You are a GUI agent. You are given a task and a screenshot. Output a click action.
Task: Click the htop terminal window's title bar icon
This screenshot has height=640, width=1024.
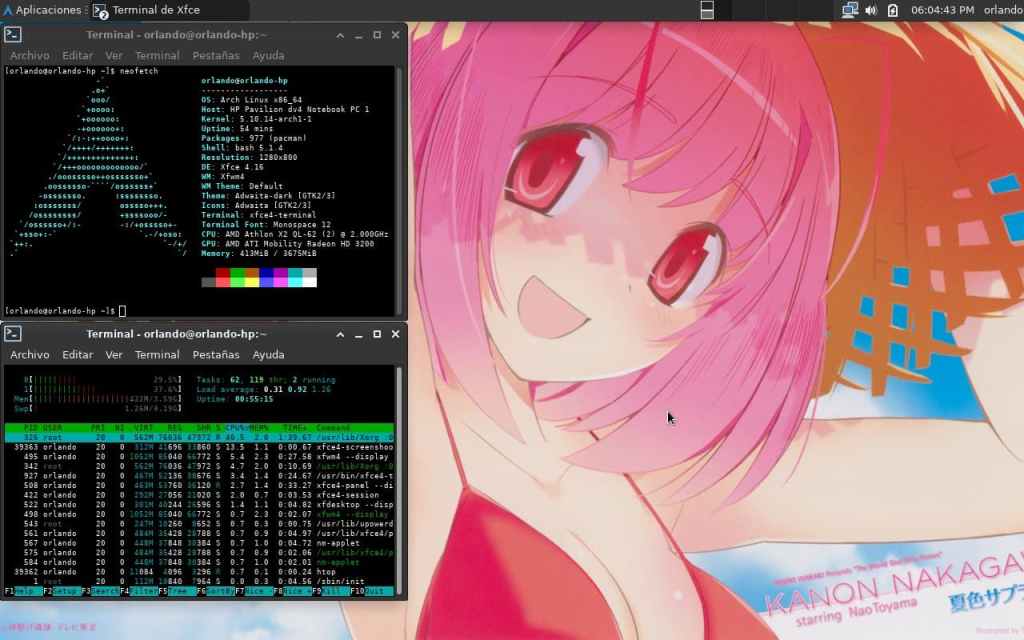(13, 333)
